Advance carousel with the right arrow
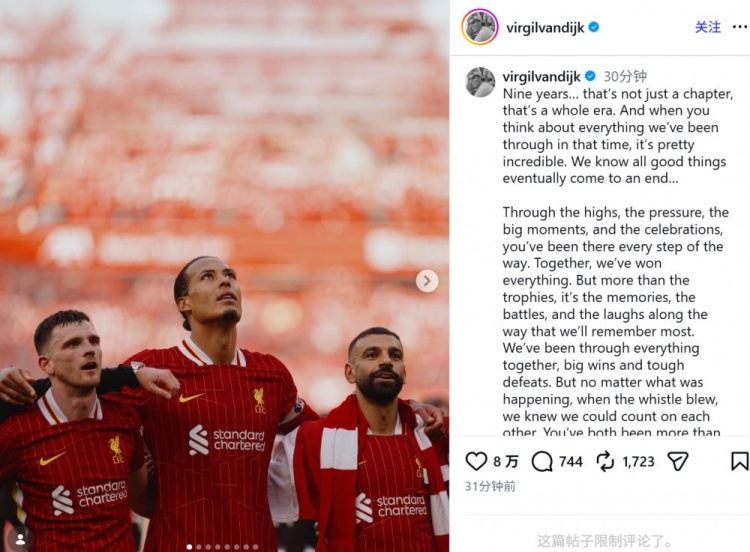 coord(427,281)
